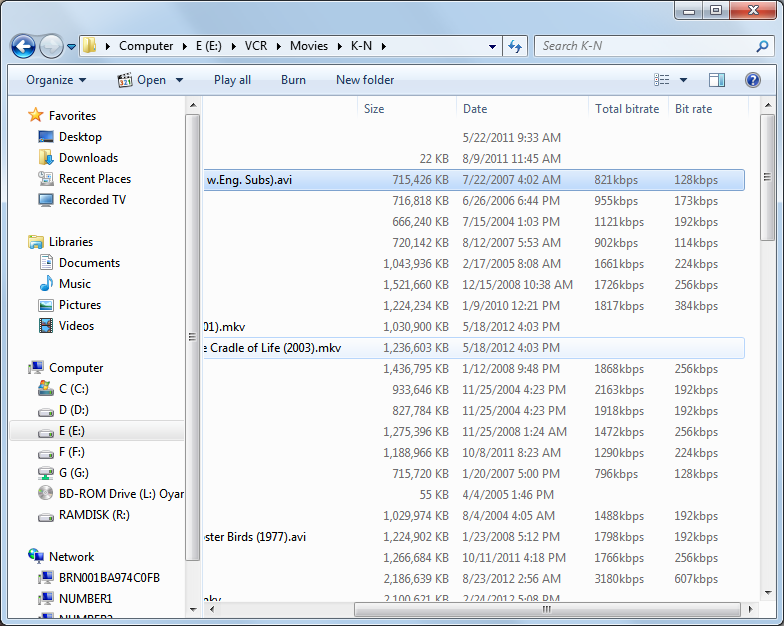Screen dimensions: 784x626
Task: Click the file list vertical scrollbar thumb
Action: coord(768,177)
